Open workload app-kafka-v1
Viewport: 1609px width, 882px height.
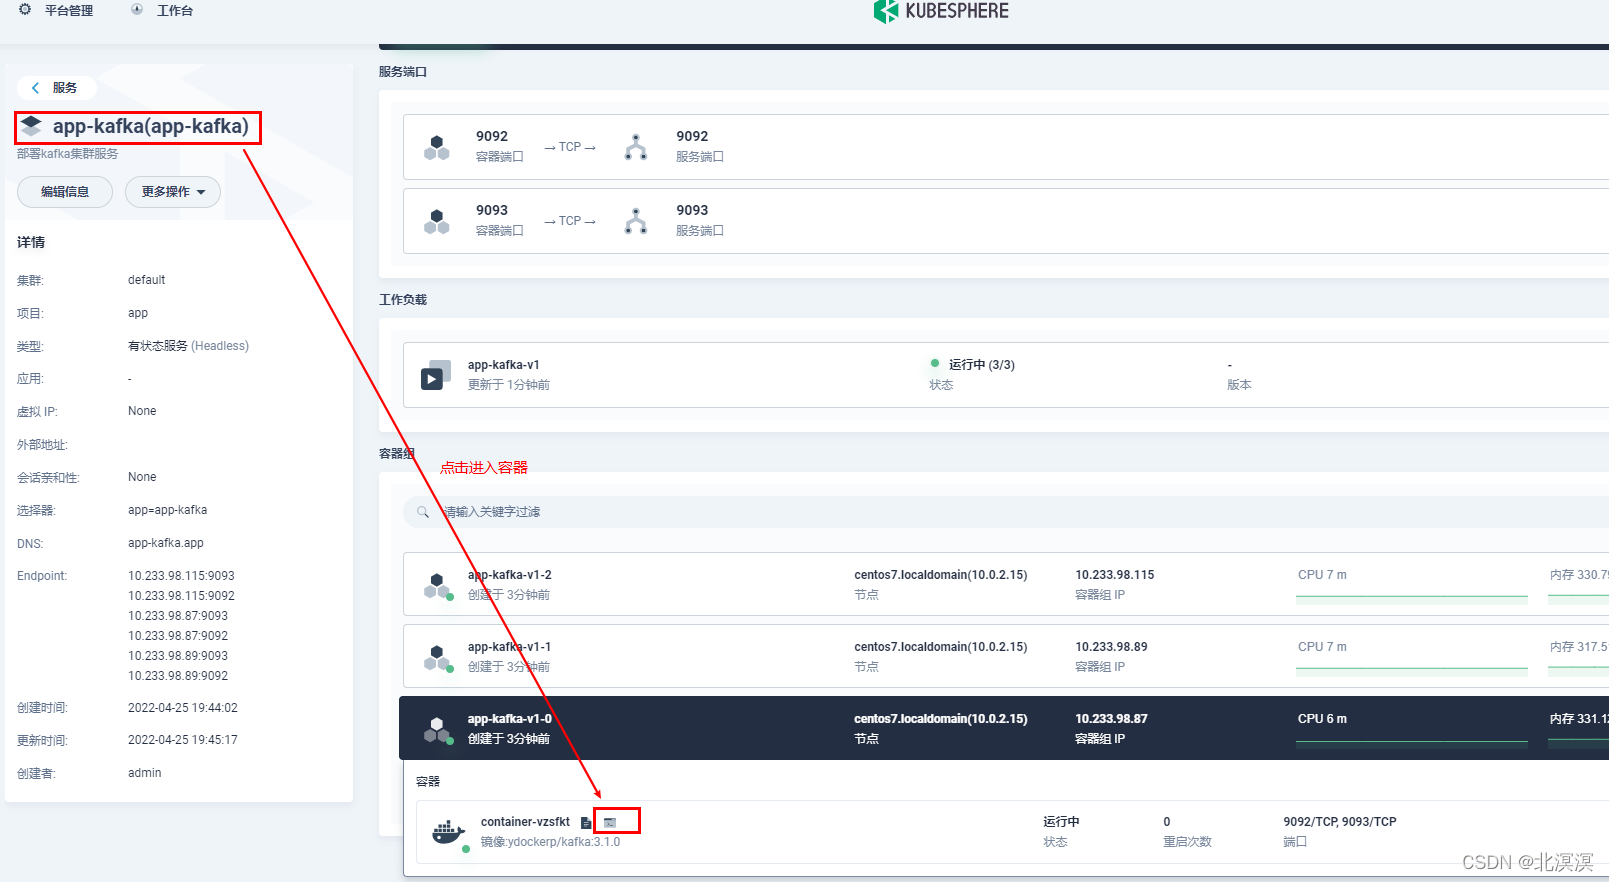503,365
